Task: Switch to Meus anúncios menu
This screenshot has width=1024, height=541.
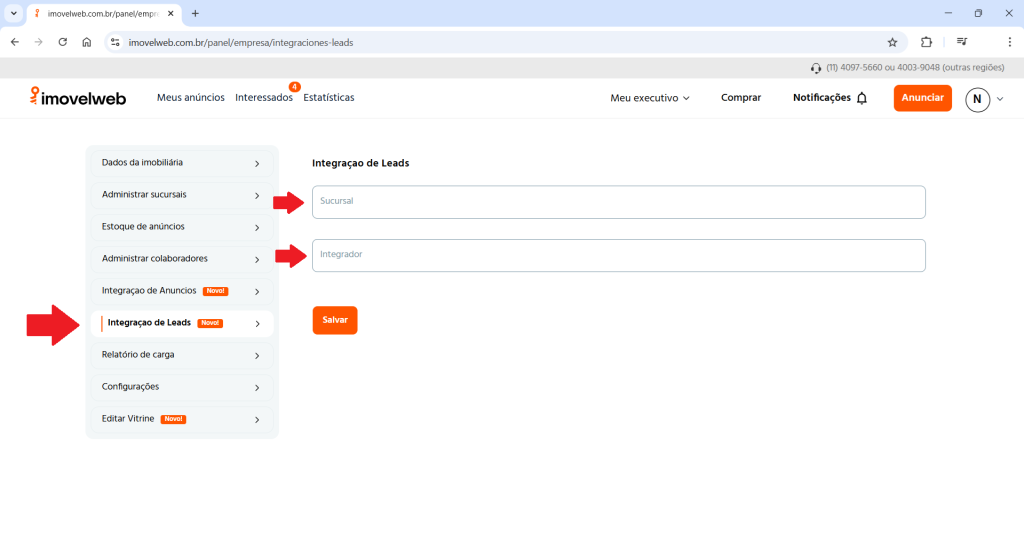Action: [190, 98]
